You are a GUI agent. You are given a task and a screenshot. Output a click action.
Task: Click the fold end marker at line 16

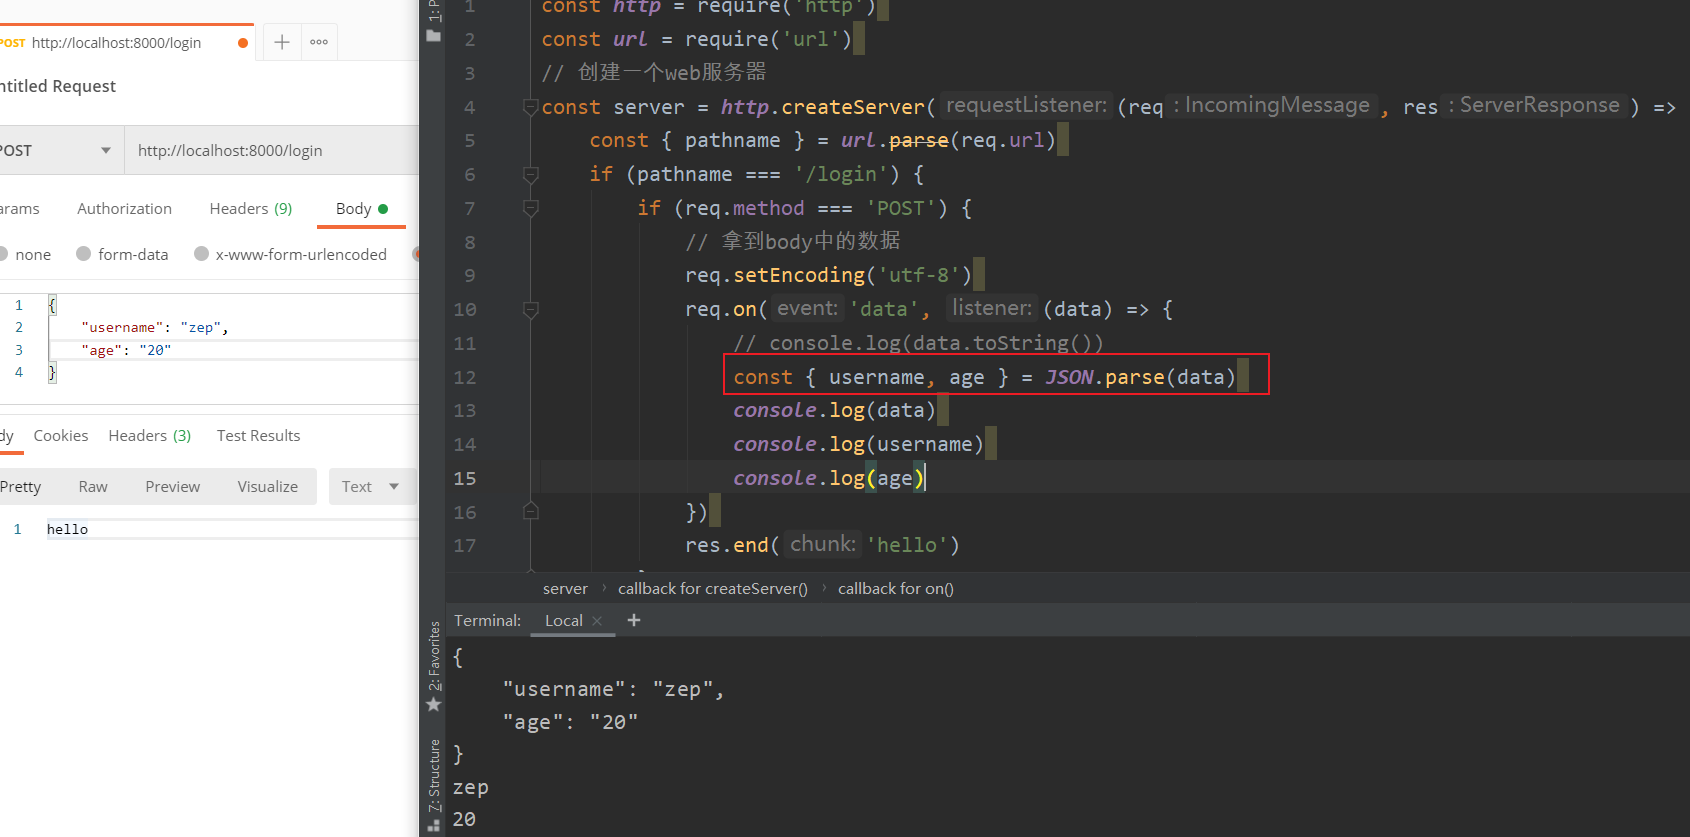coord(531,512)
